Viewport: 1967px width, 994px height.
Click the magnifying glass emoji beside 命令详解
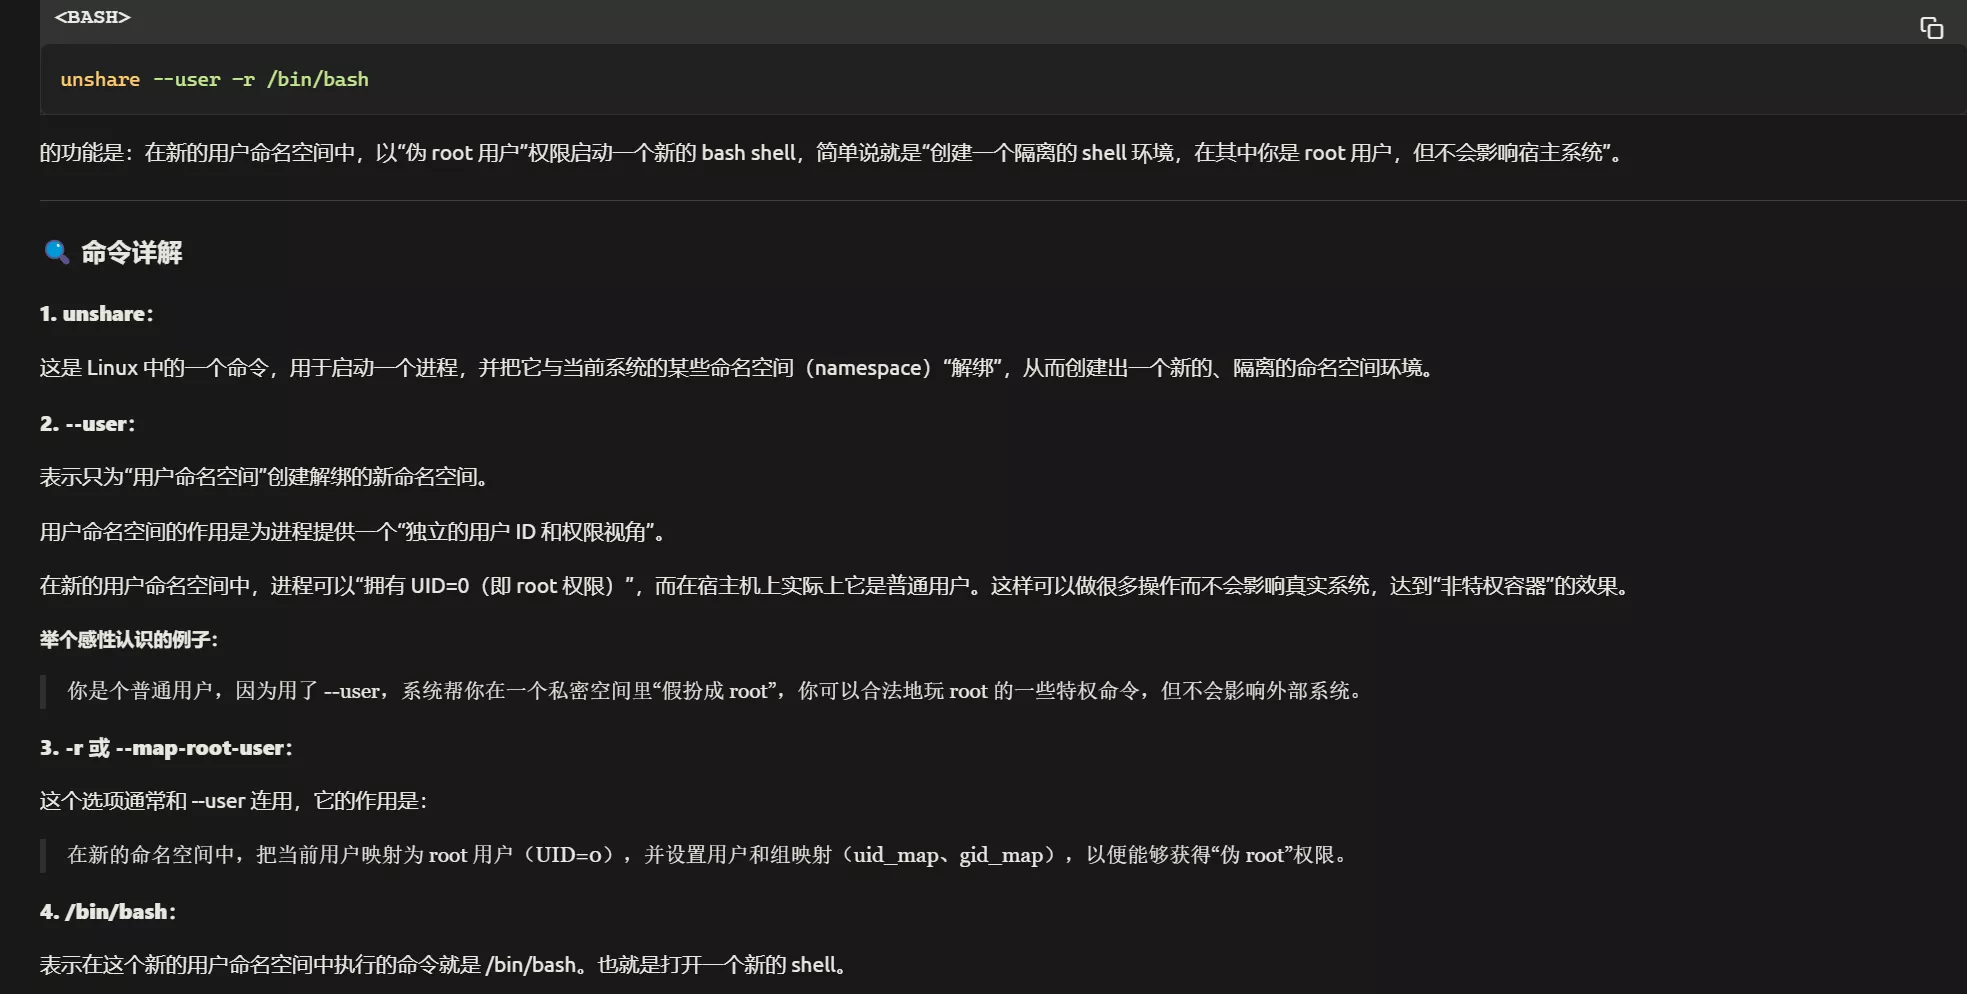(56, 252)
